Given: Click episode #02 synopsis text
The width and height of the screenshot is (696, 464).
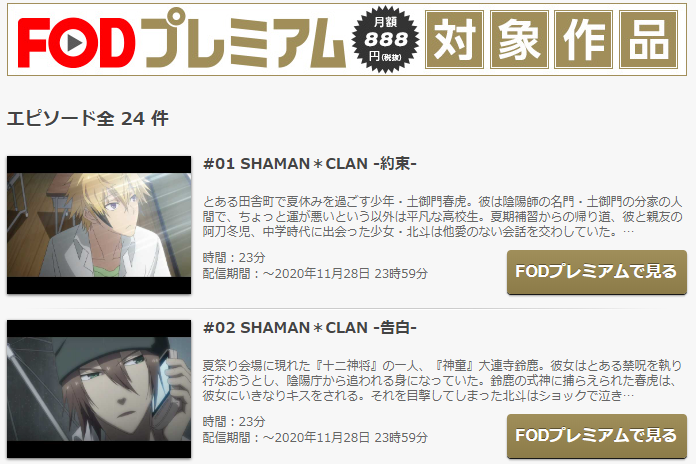Looking at the screenshot, I should [x=442, y=381].
